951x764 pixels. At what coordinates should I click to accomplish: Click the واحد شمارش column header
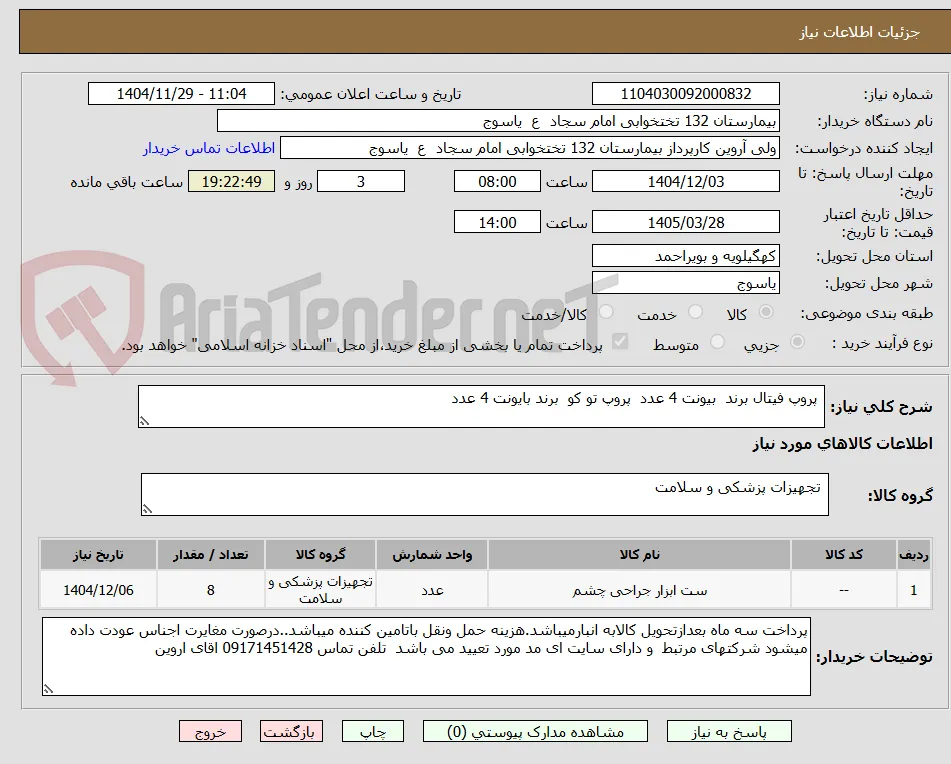pyautogui.click(x=432, y=555)
